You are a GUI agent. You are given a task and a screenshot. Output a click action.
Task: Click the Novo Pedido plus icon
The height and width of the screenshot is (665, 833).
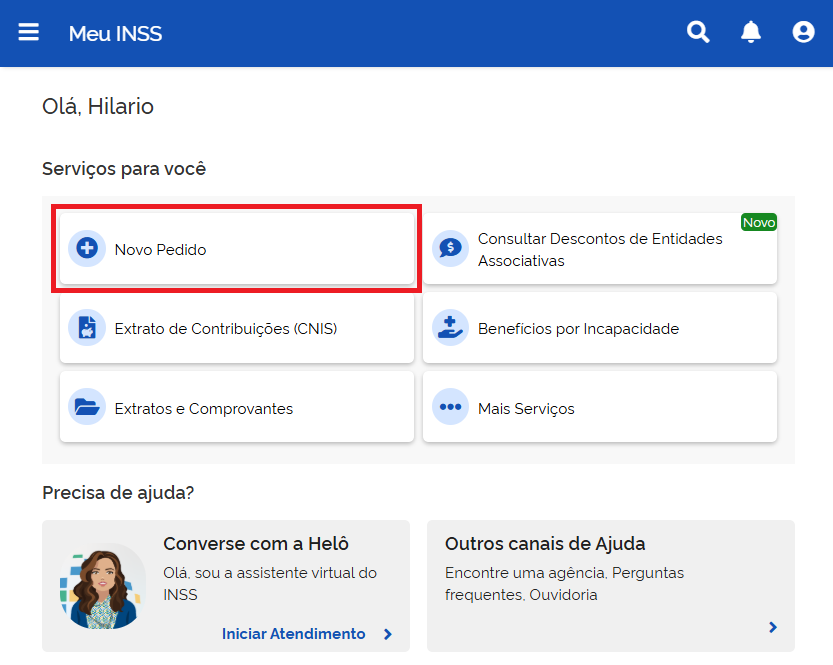click(x=87, y=248)
